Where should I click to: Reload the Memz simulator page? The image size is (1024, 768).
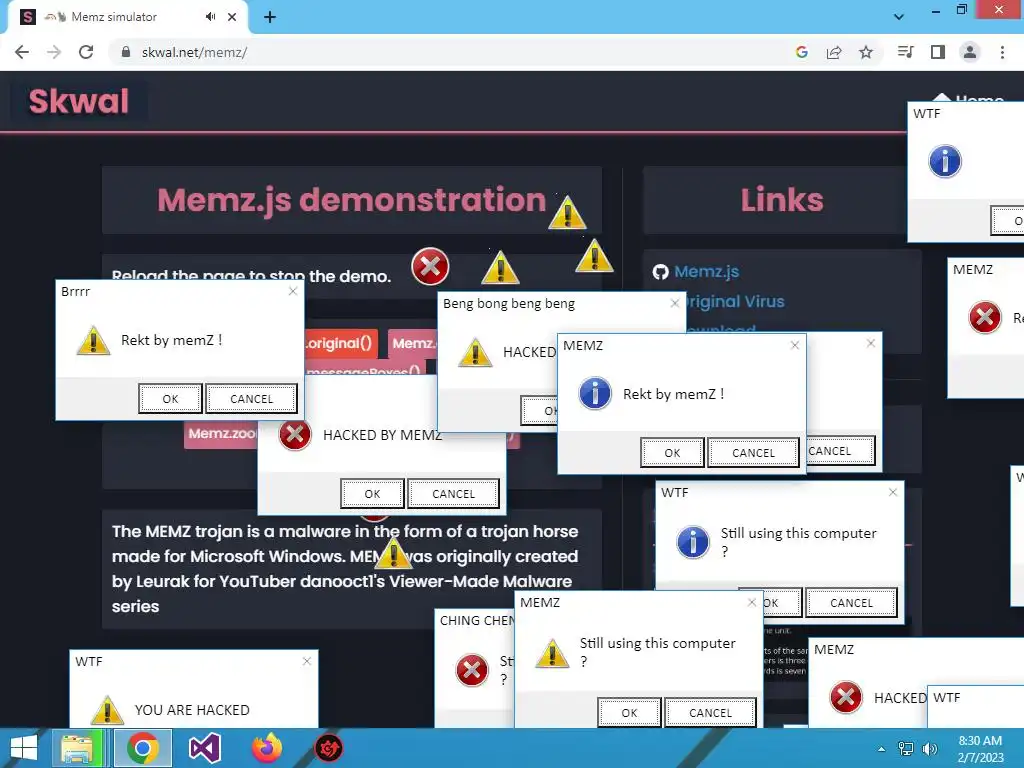coord(86,52)
